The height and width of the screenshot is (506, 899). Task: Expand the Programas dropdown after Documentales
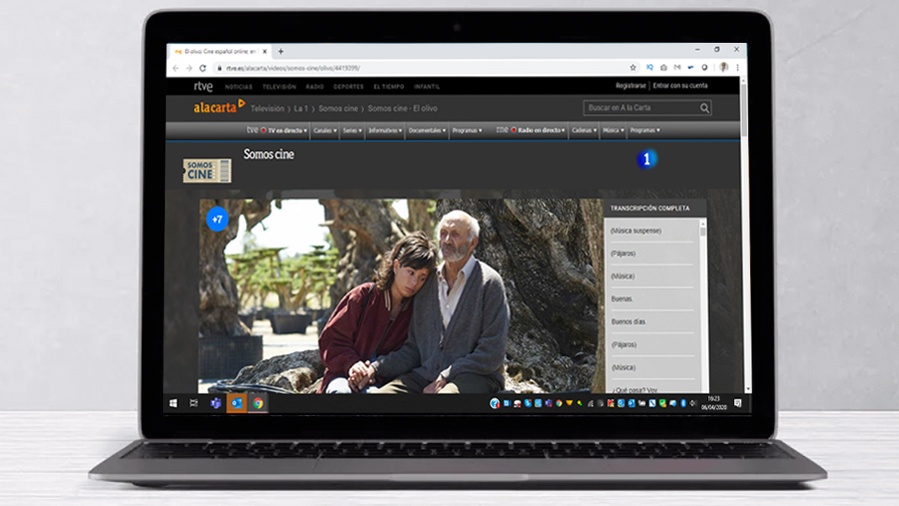pyautogui.click(x=467, y=131)
